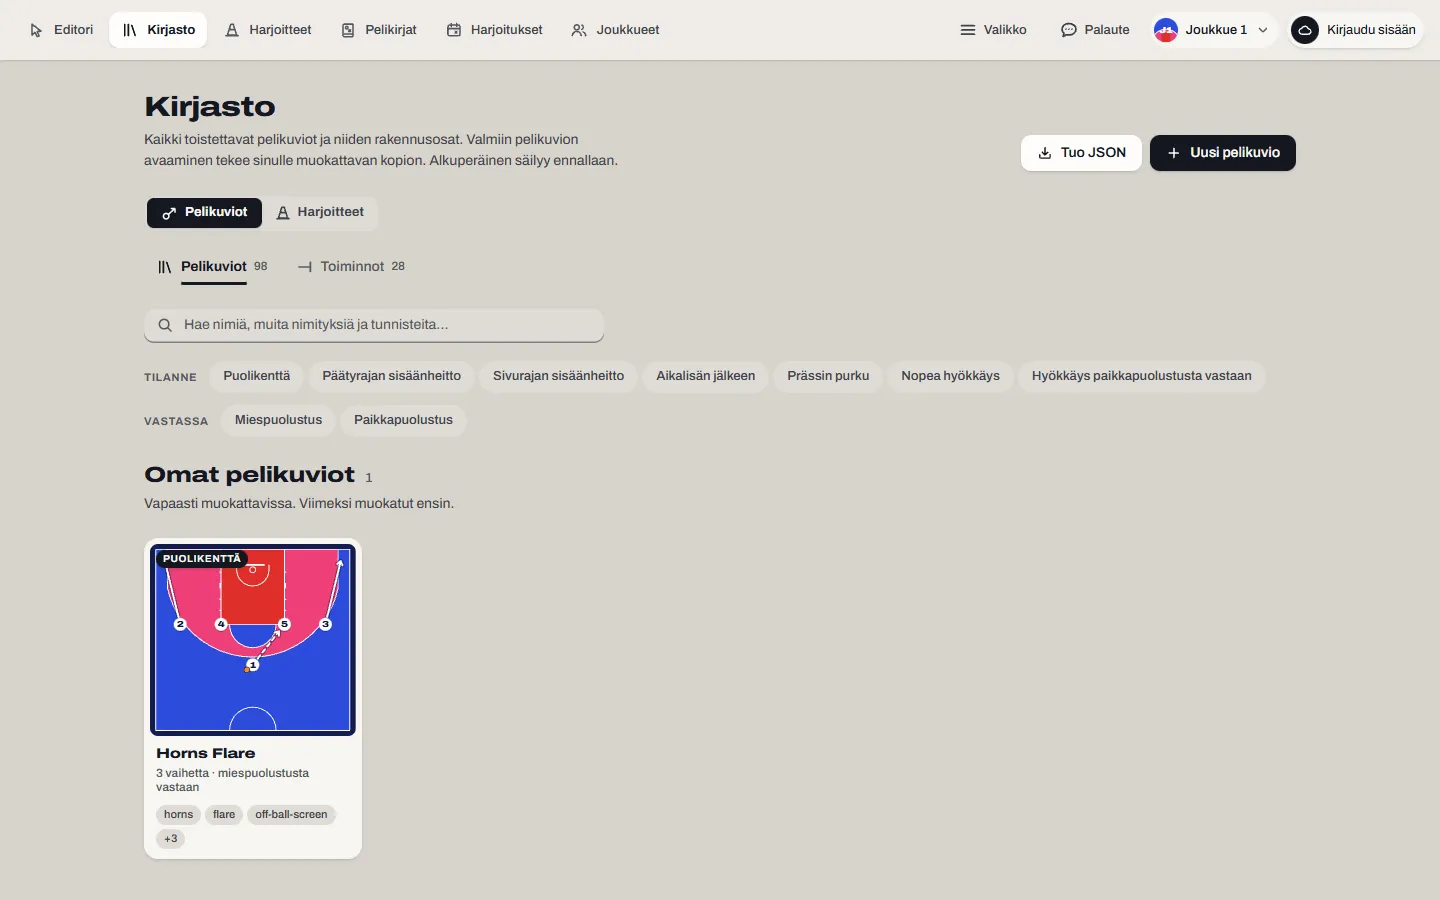Click the Horns Flare title
This screenshot has height=900, width=1440.
coord(205,753)
